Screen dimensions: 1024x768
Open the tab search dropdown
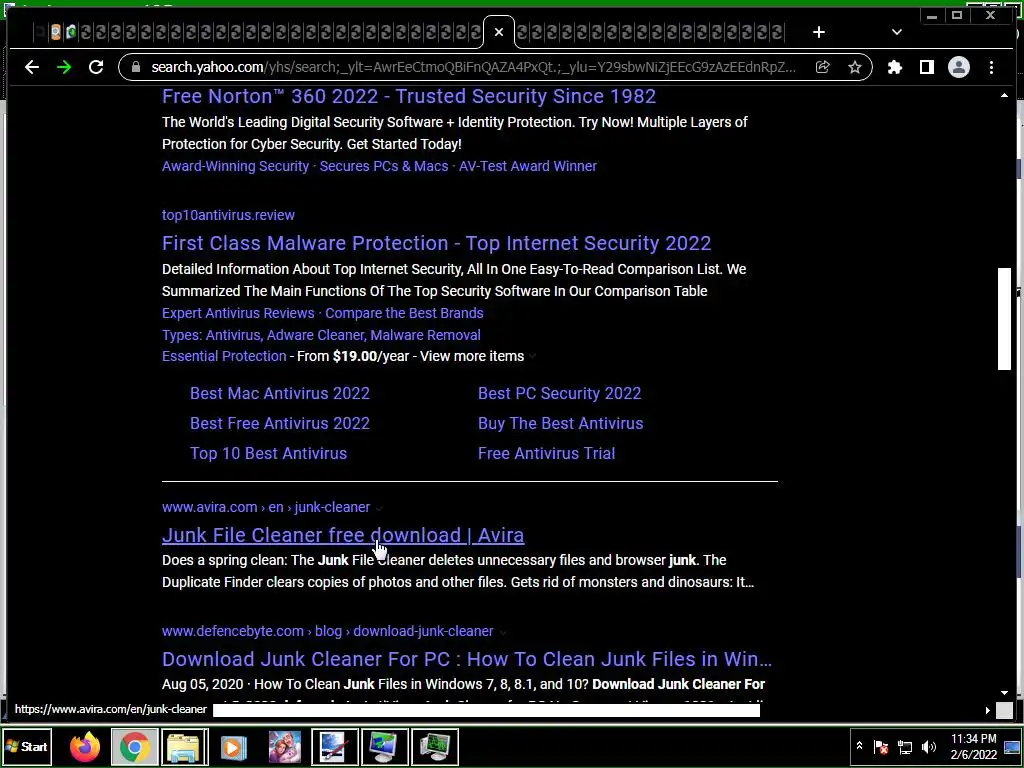point(897,32)
